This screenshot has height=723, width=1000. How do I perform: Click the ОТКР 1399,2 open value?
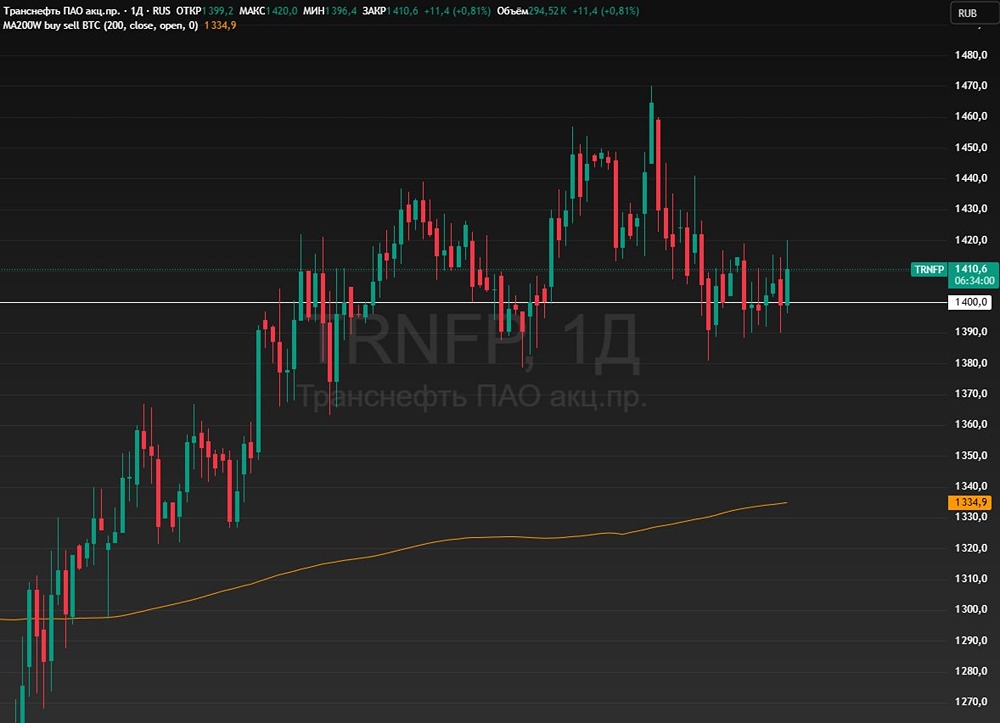pos(205,11)
